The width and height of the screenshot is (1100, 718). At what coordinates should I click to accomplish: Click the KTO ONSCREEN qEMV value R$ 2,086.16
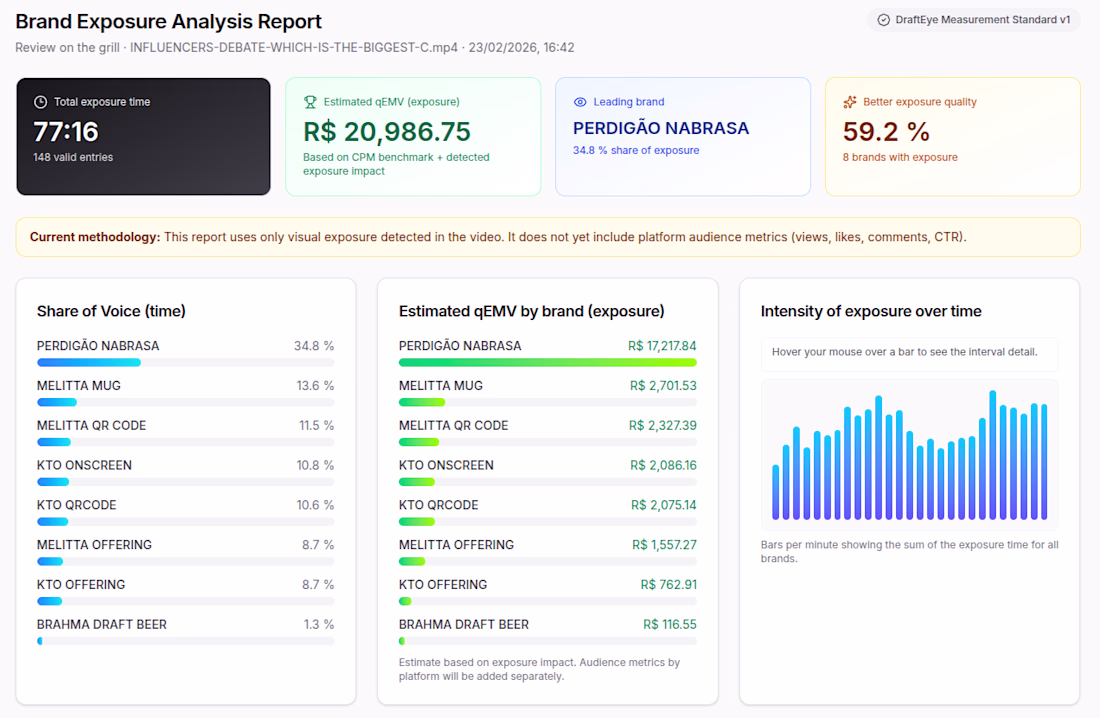pyautogui.click(x=663, y=465)
